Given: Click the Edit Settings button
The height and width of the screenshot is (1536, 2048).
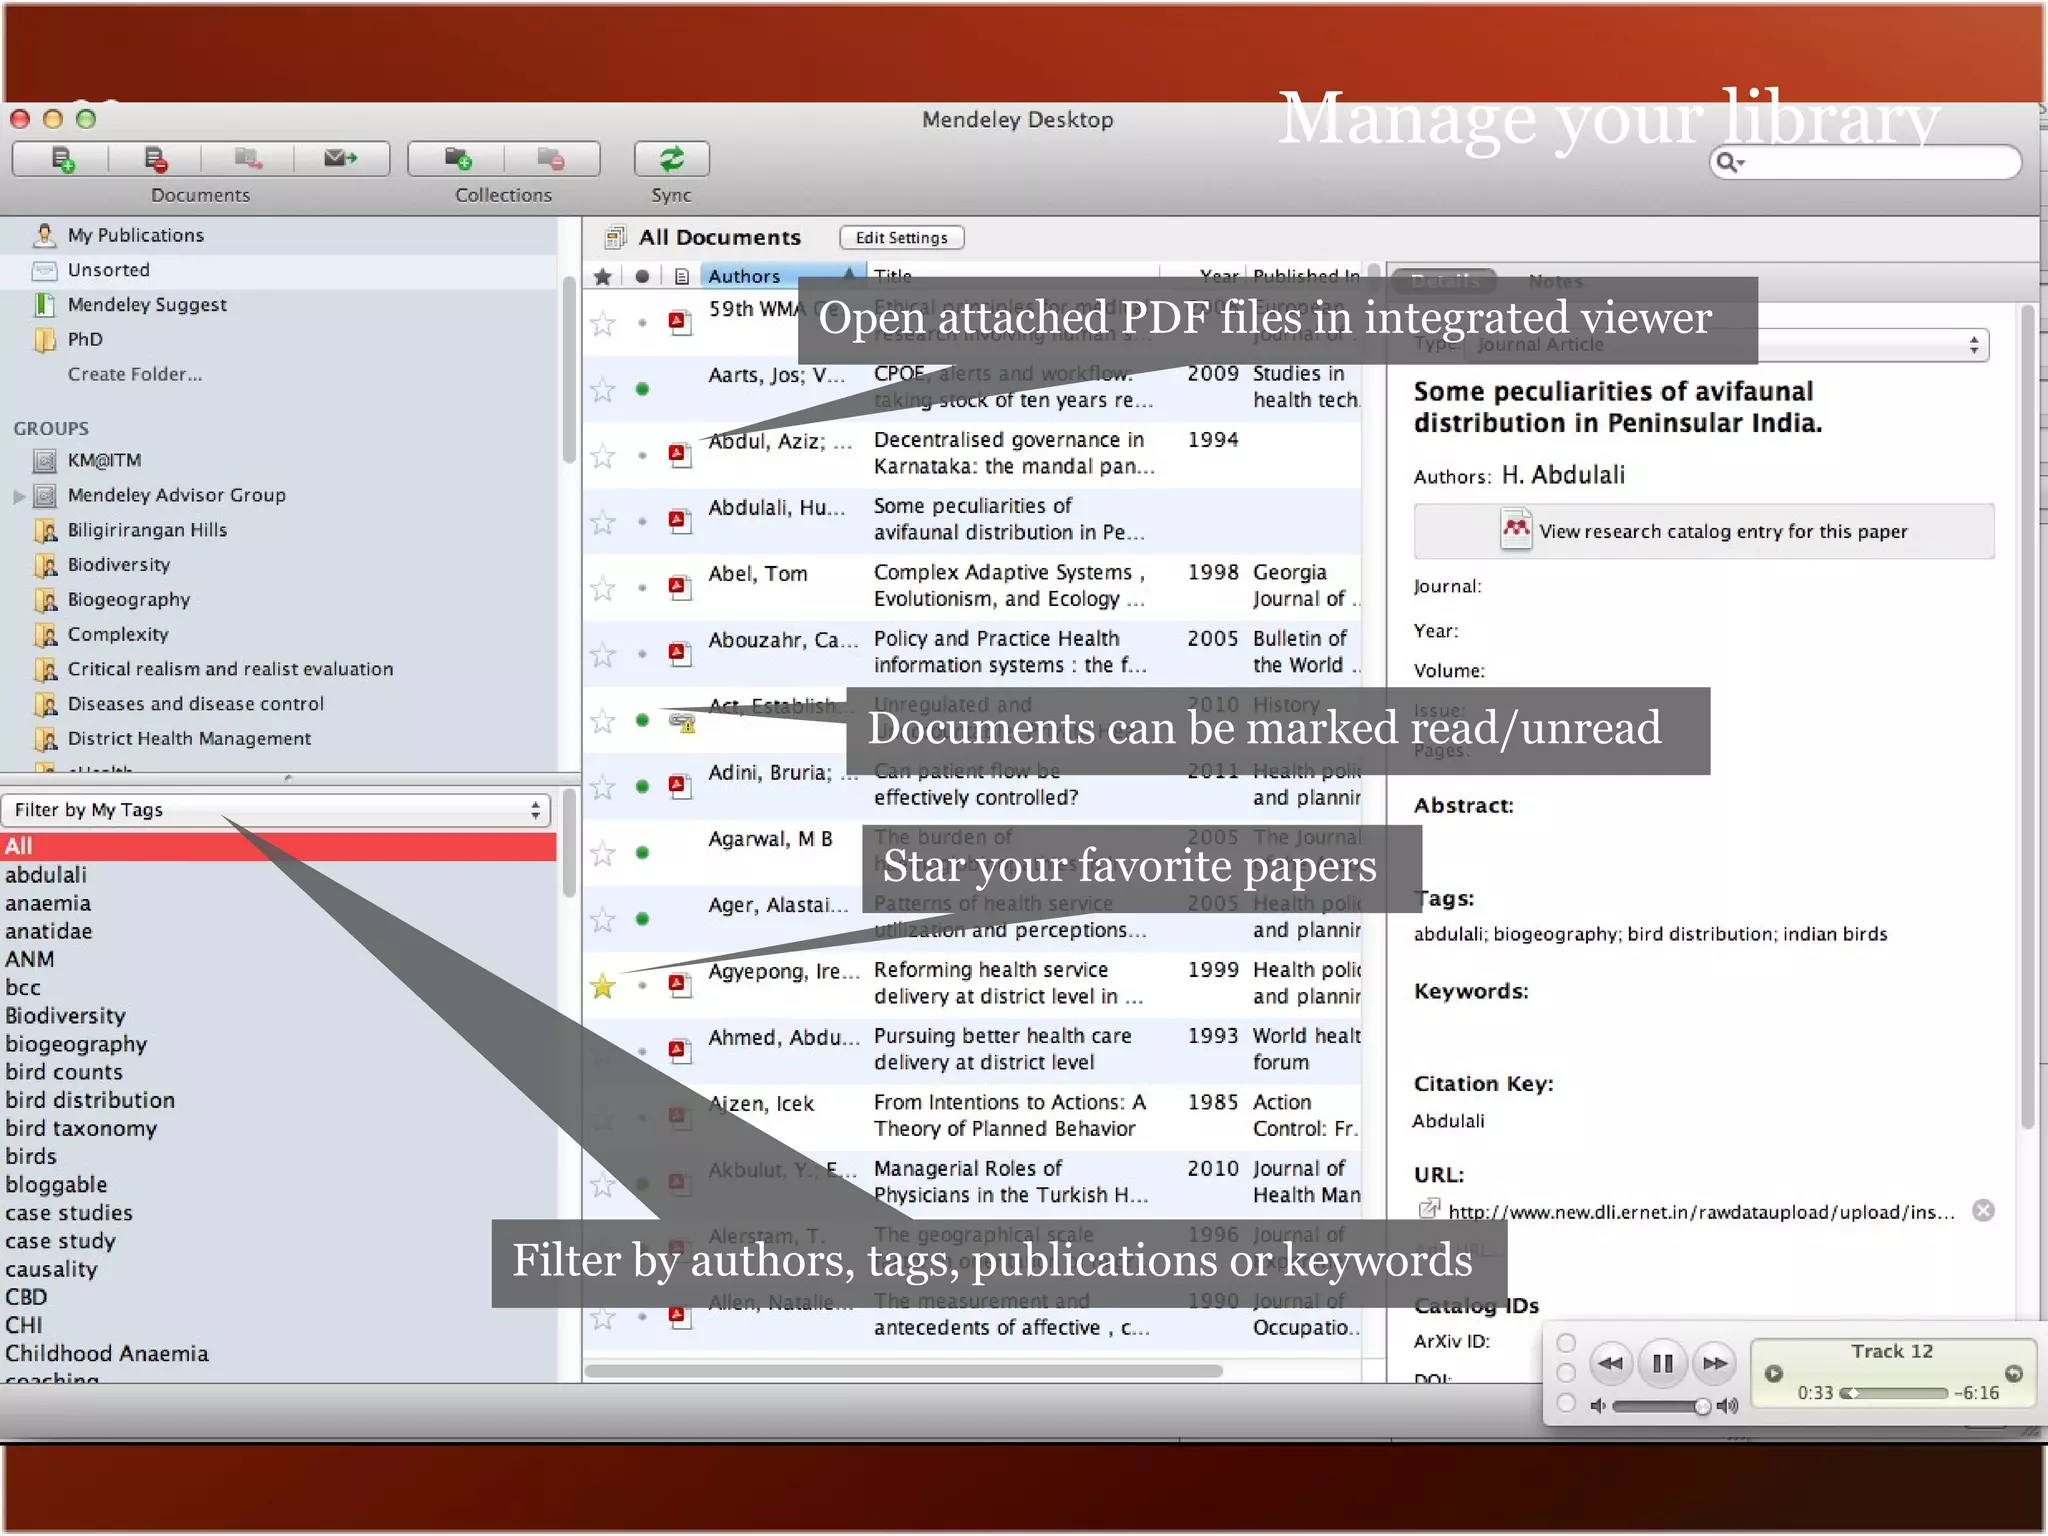Looking at the screenshot, I should click(901, 238).
